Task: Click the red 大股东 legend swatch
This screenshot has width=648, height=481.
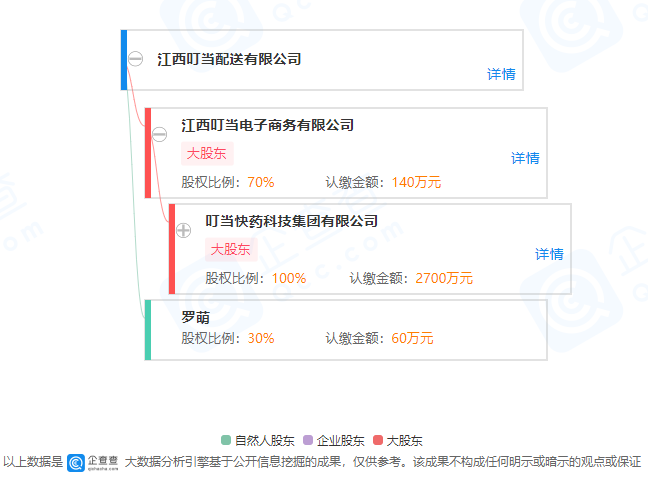Action: coord(378,440)
